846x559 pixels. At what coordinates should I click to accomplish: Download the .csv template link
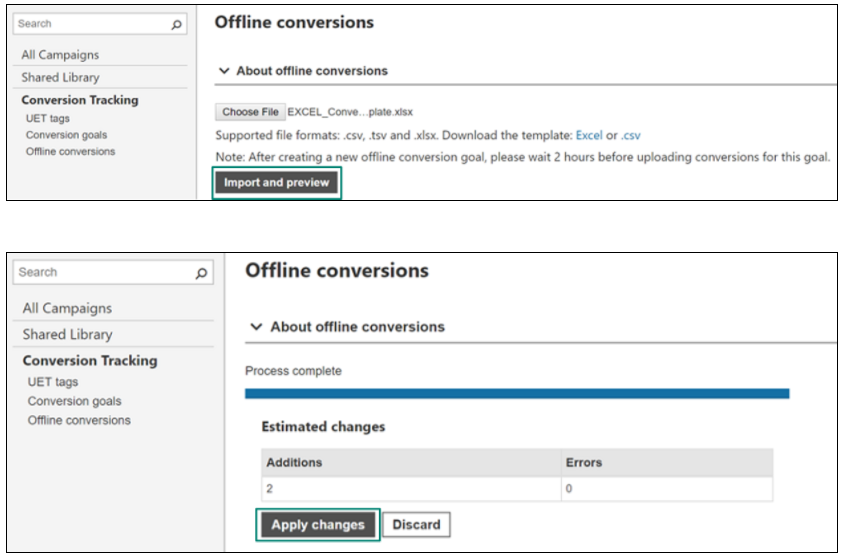(x=630, y=135)
